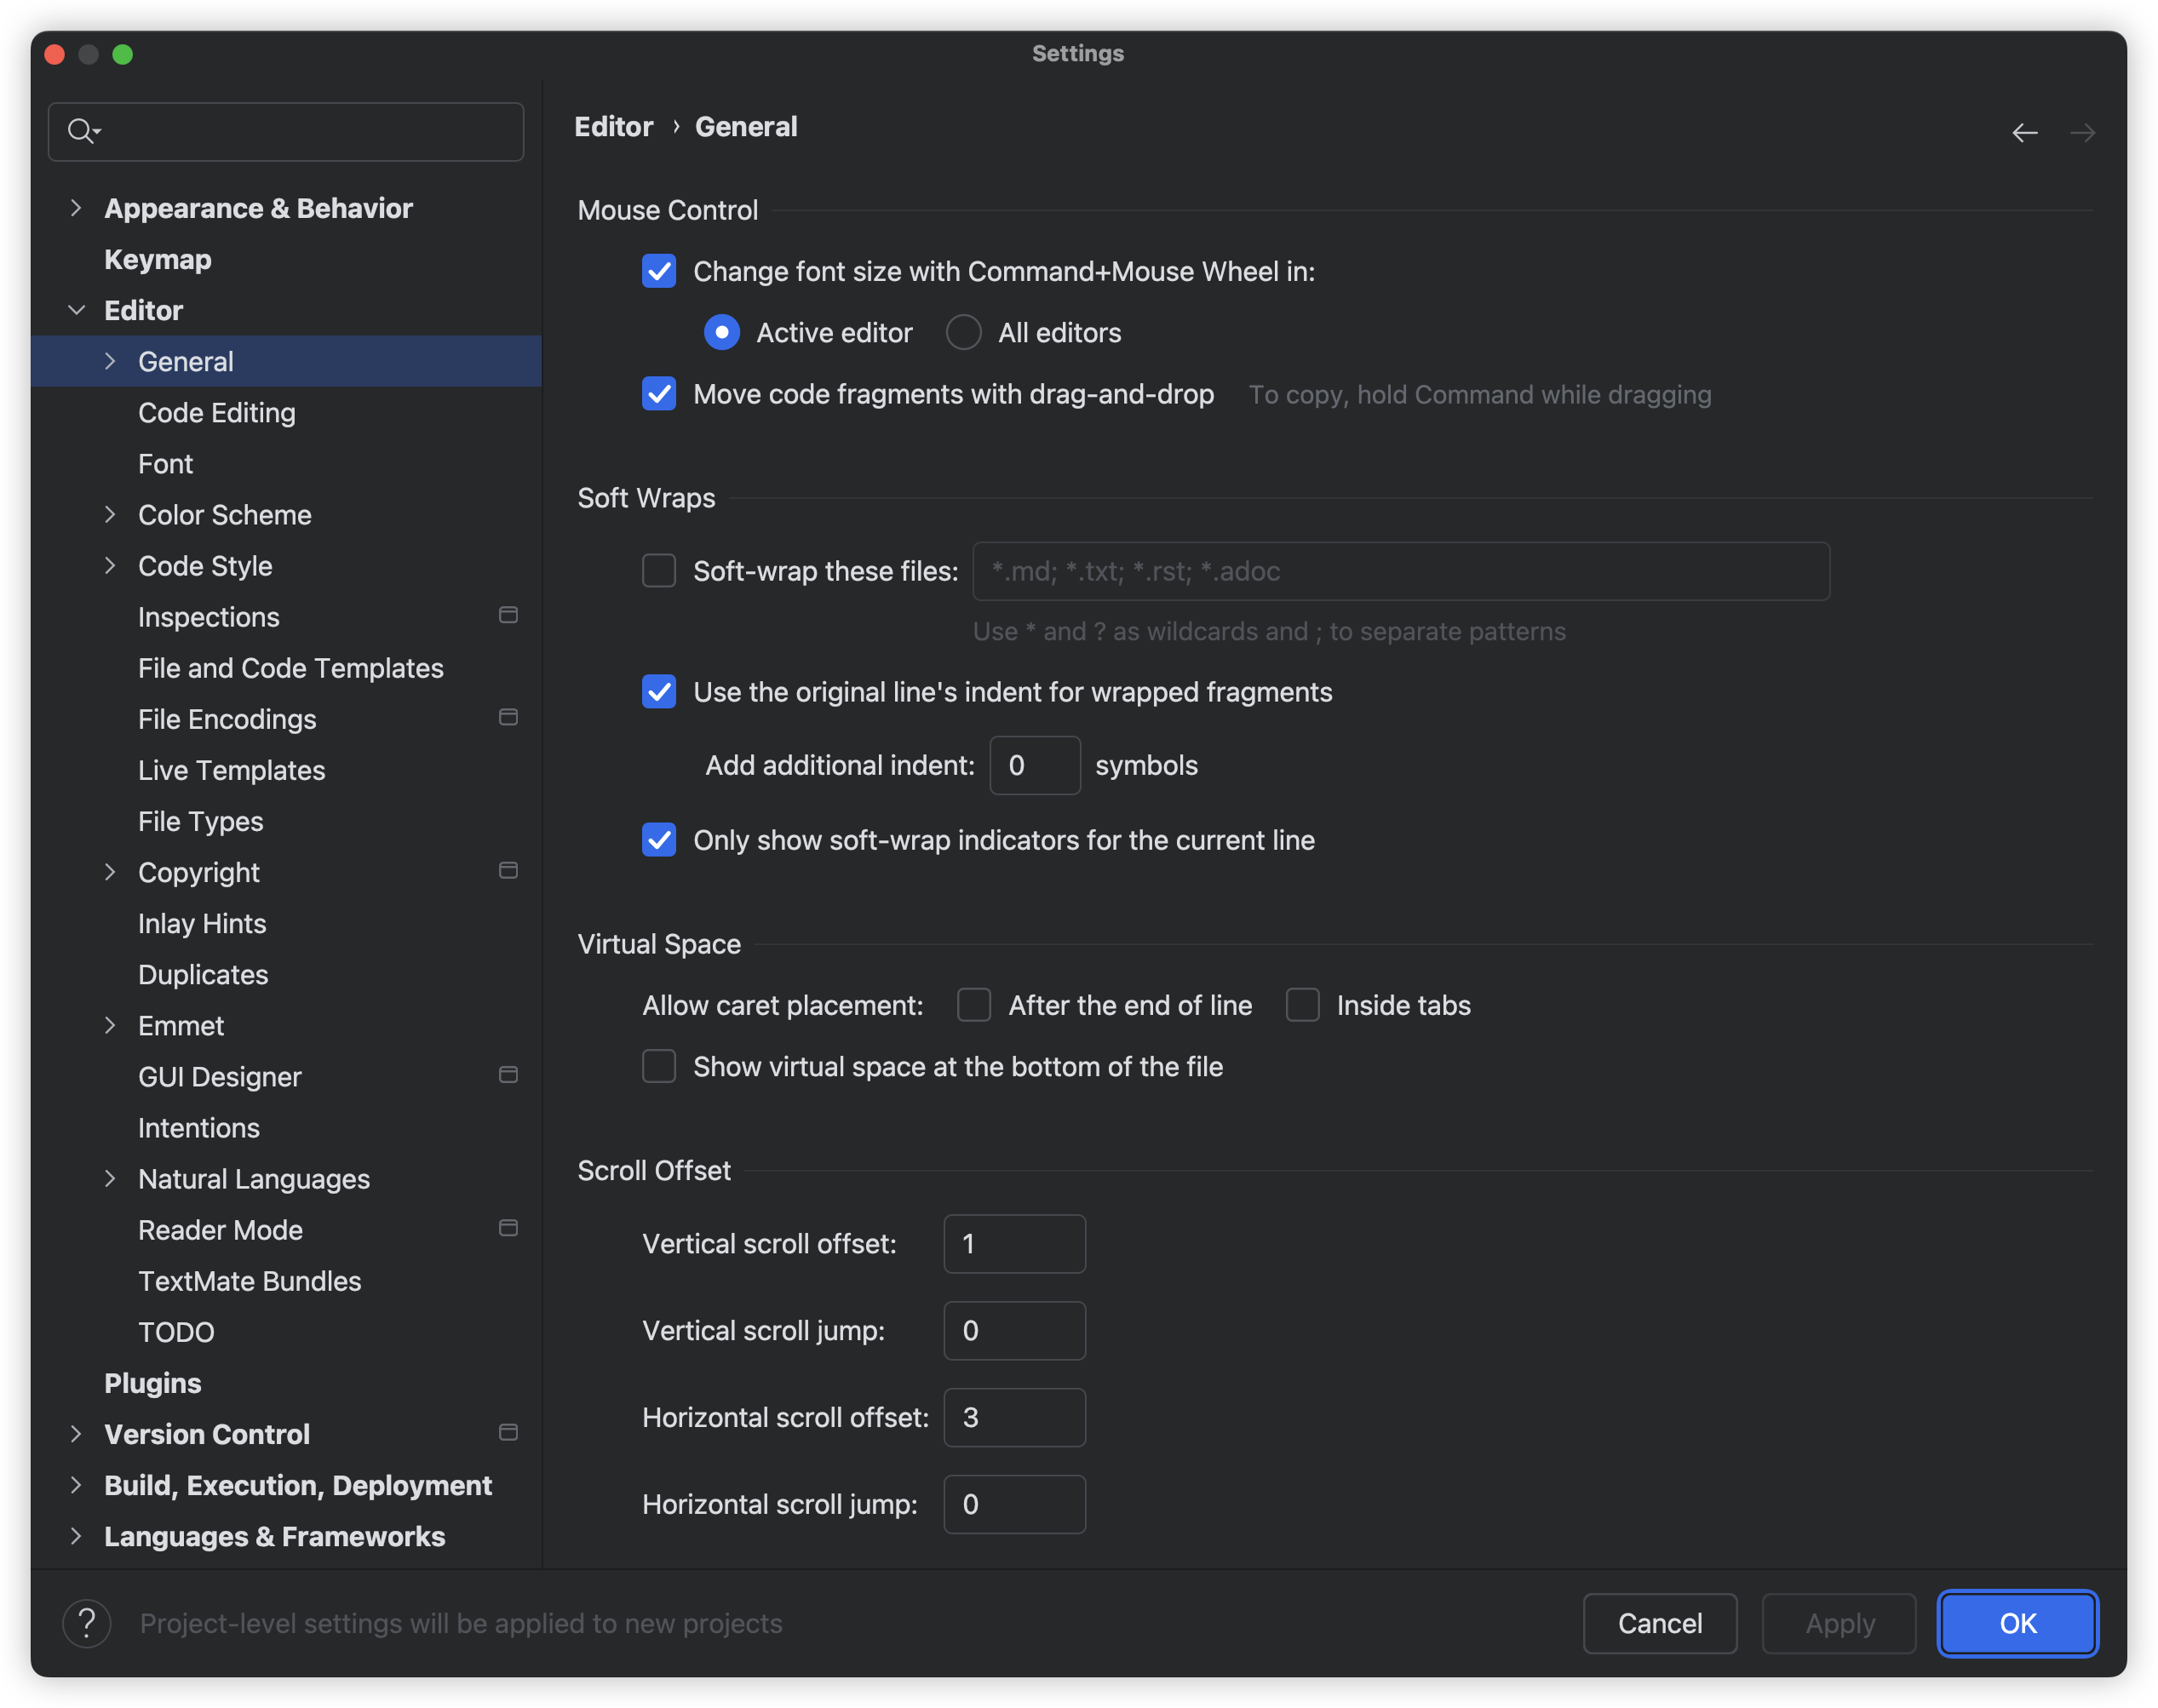The width and height of the screenshot is (2158, 1708).
Task: Click the search magnifier icon
Action: [x=80, y=131]
